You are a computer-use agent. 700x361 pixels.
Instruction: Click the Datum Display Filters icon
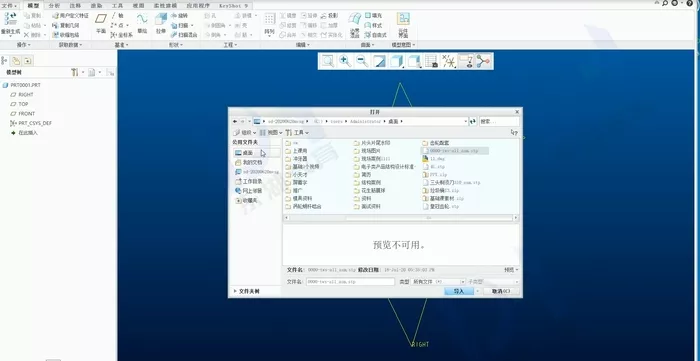point(448,61)
